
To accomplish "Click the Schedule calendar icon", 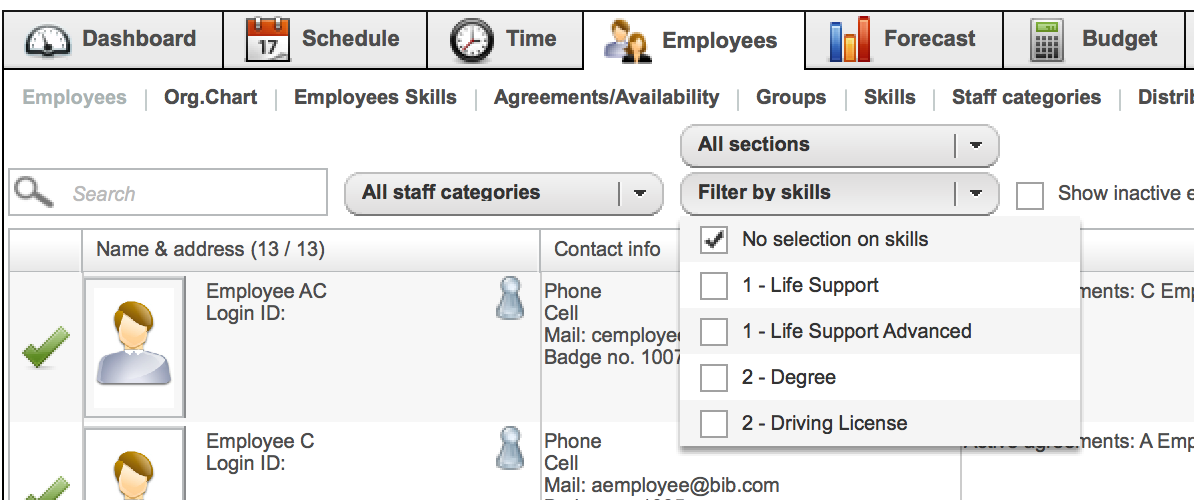I will click(x=267, y=40).
